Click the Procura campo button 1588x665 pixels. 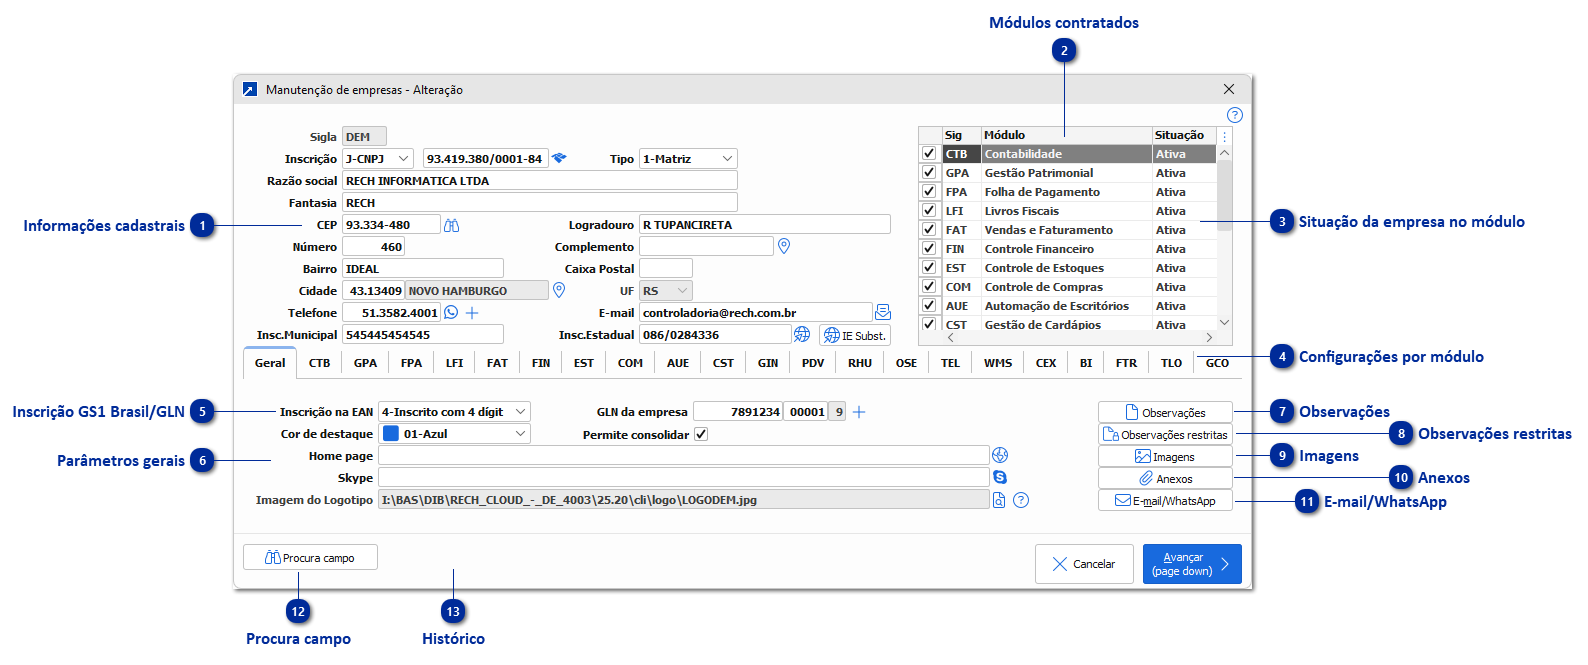310,557
